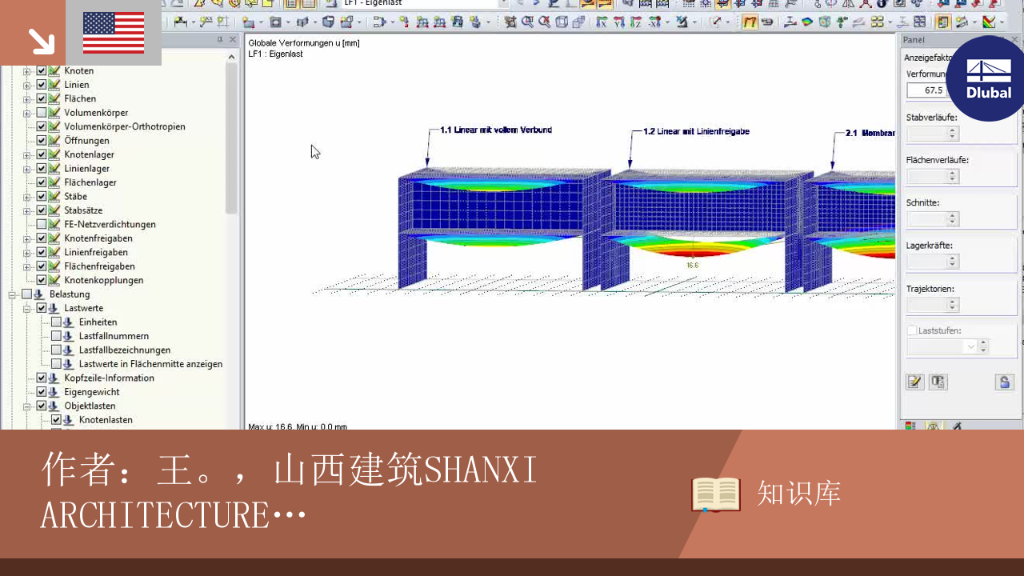Click the wireframe cube display icon
Image resolution: width=1024 pixels, height=576 pixels.
[x=561, y=22]
